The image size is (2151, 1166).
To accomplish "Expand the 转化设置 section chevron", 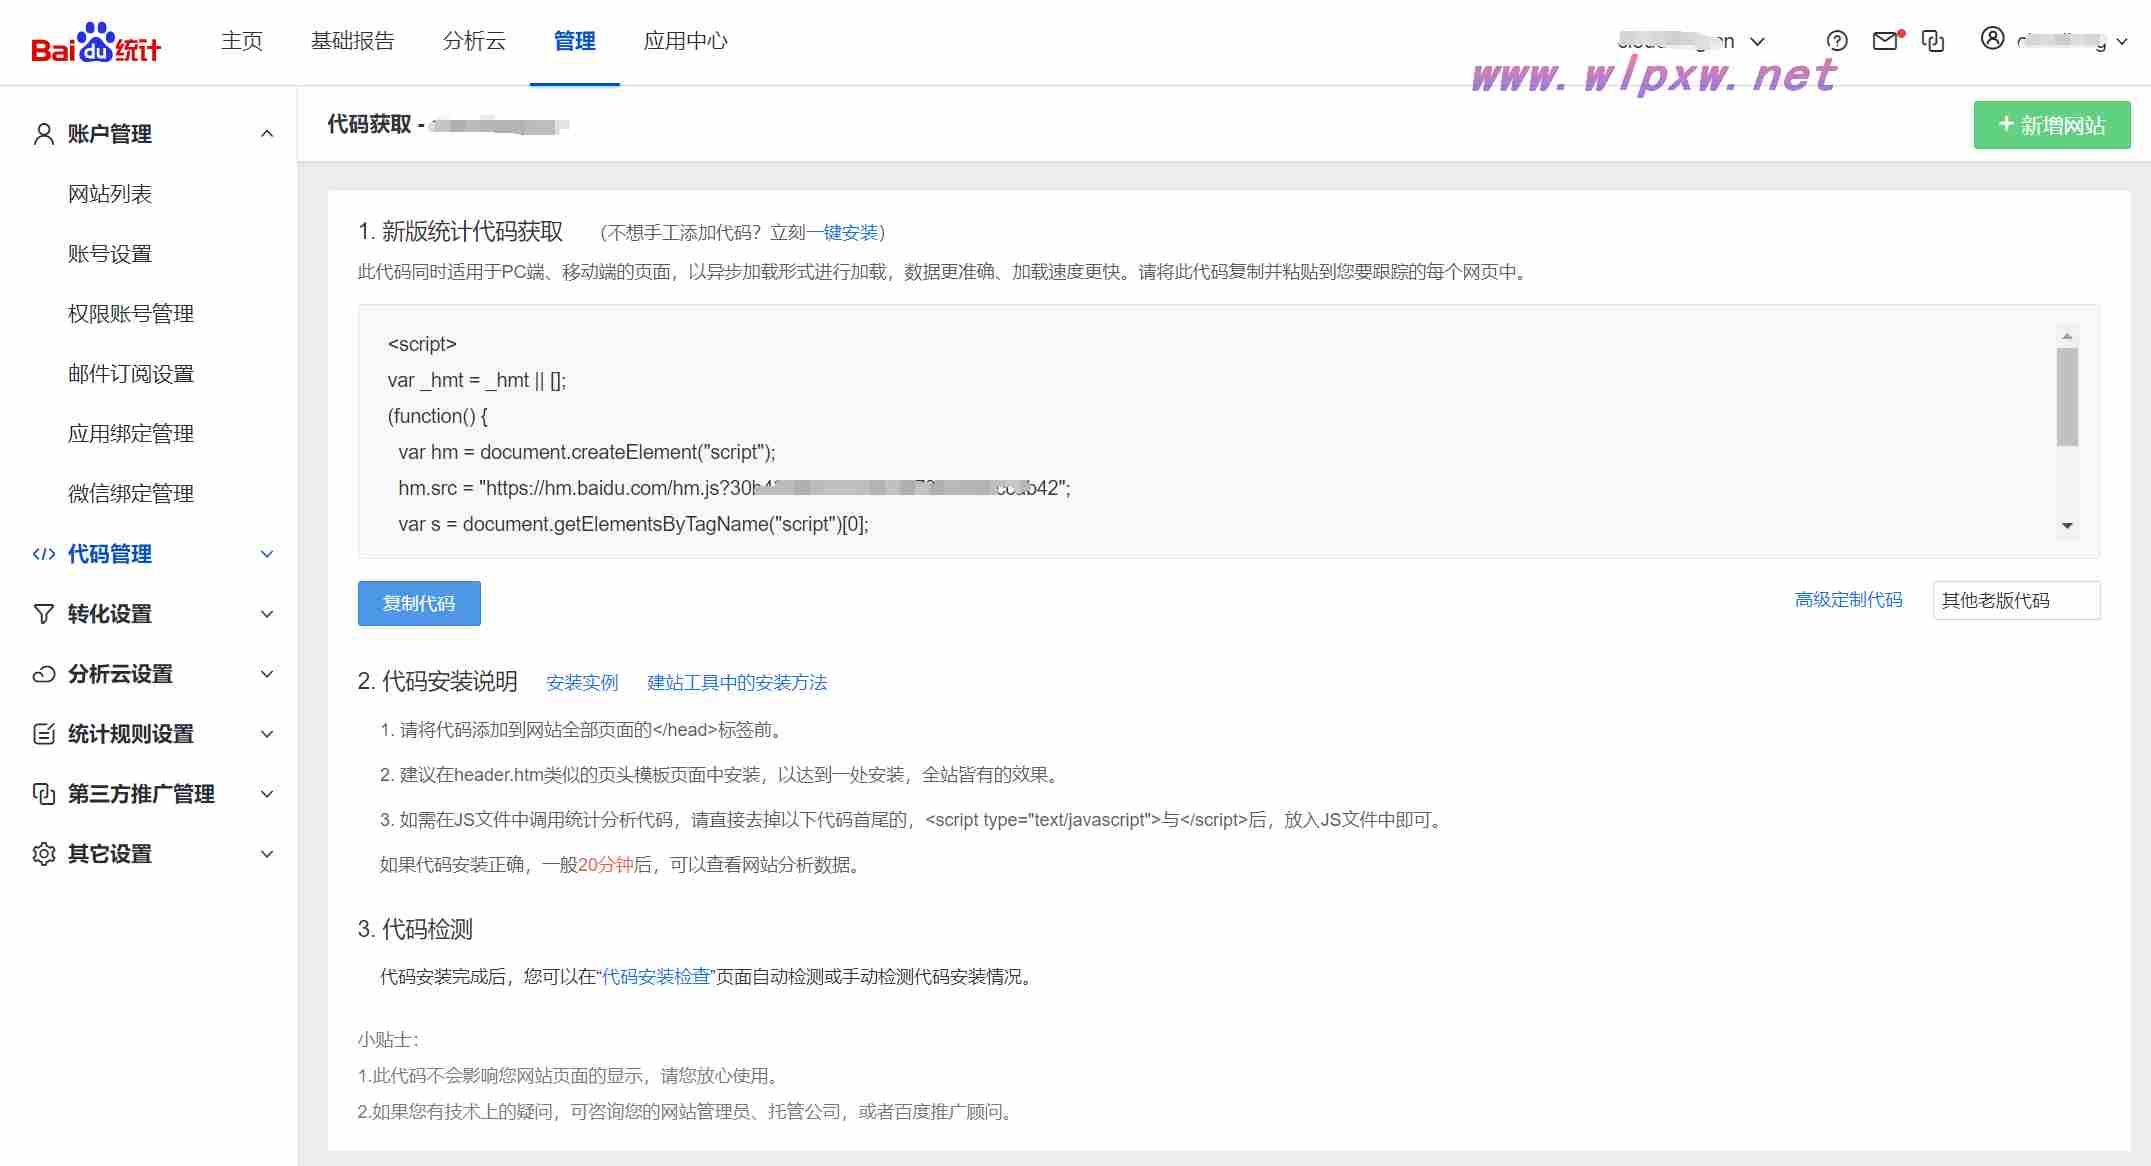I will [x=267, y=614].
